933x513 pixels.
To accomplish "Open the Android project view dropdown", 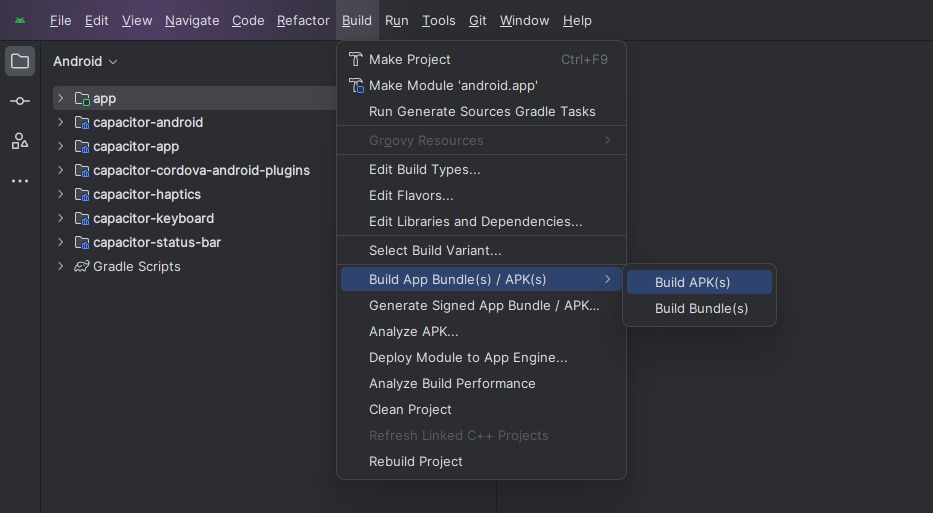I will 85,61.
